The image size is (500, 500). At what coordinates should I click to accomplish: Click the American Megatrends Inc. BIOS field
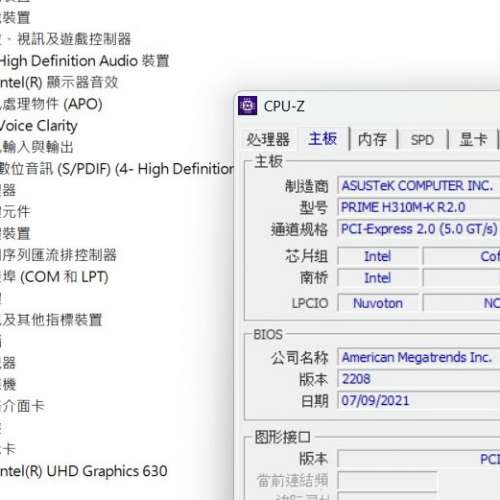click(x=419, y=357)
